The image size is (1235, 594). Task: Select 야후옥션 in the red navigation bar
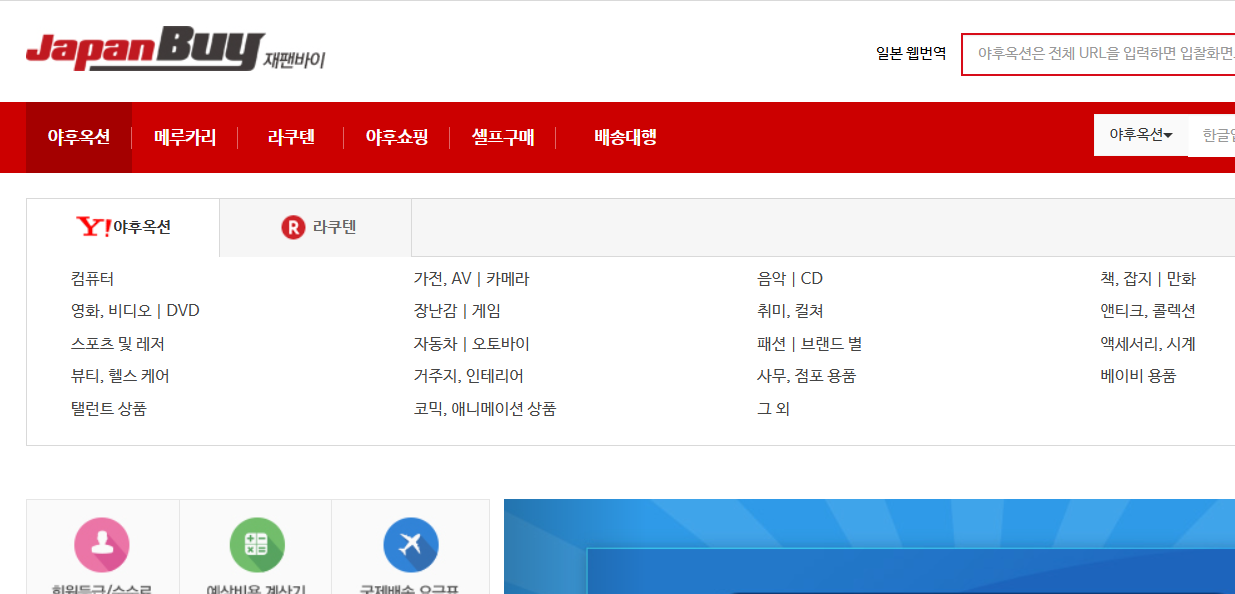pos(78,137)
